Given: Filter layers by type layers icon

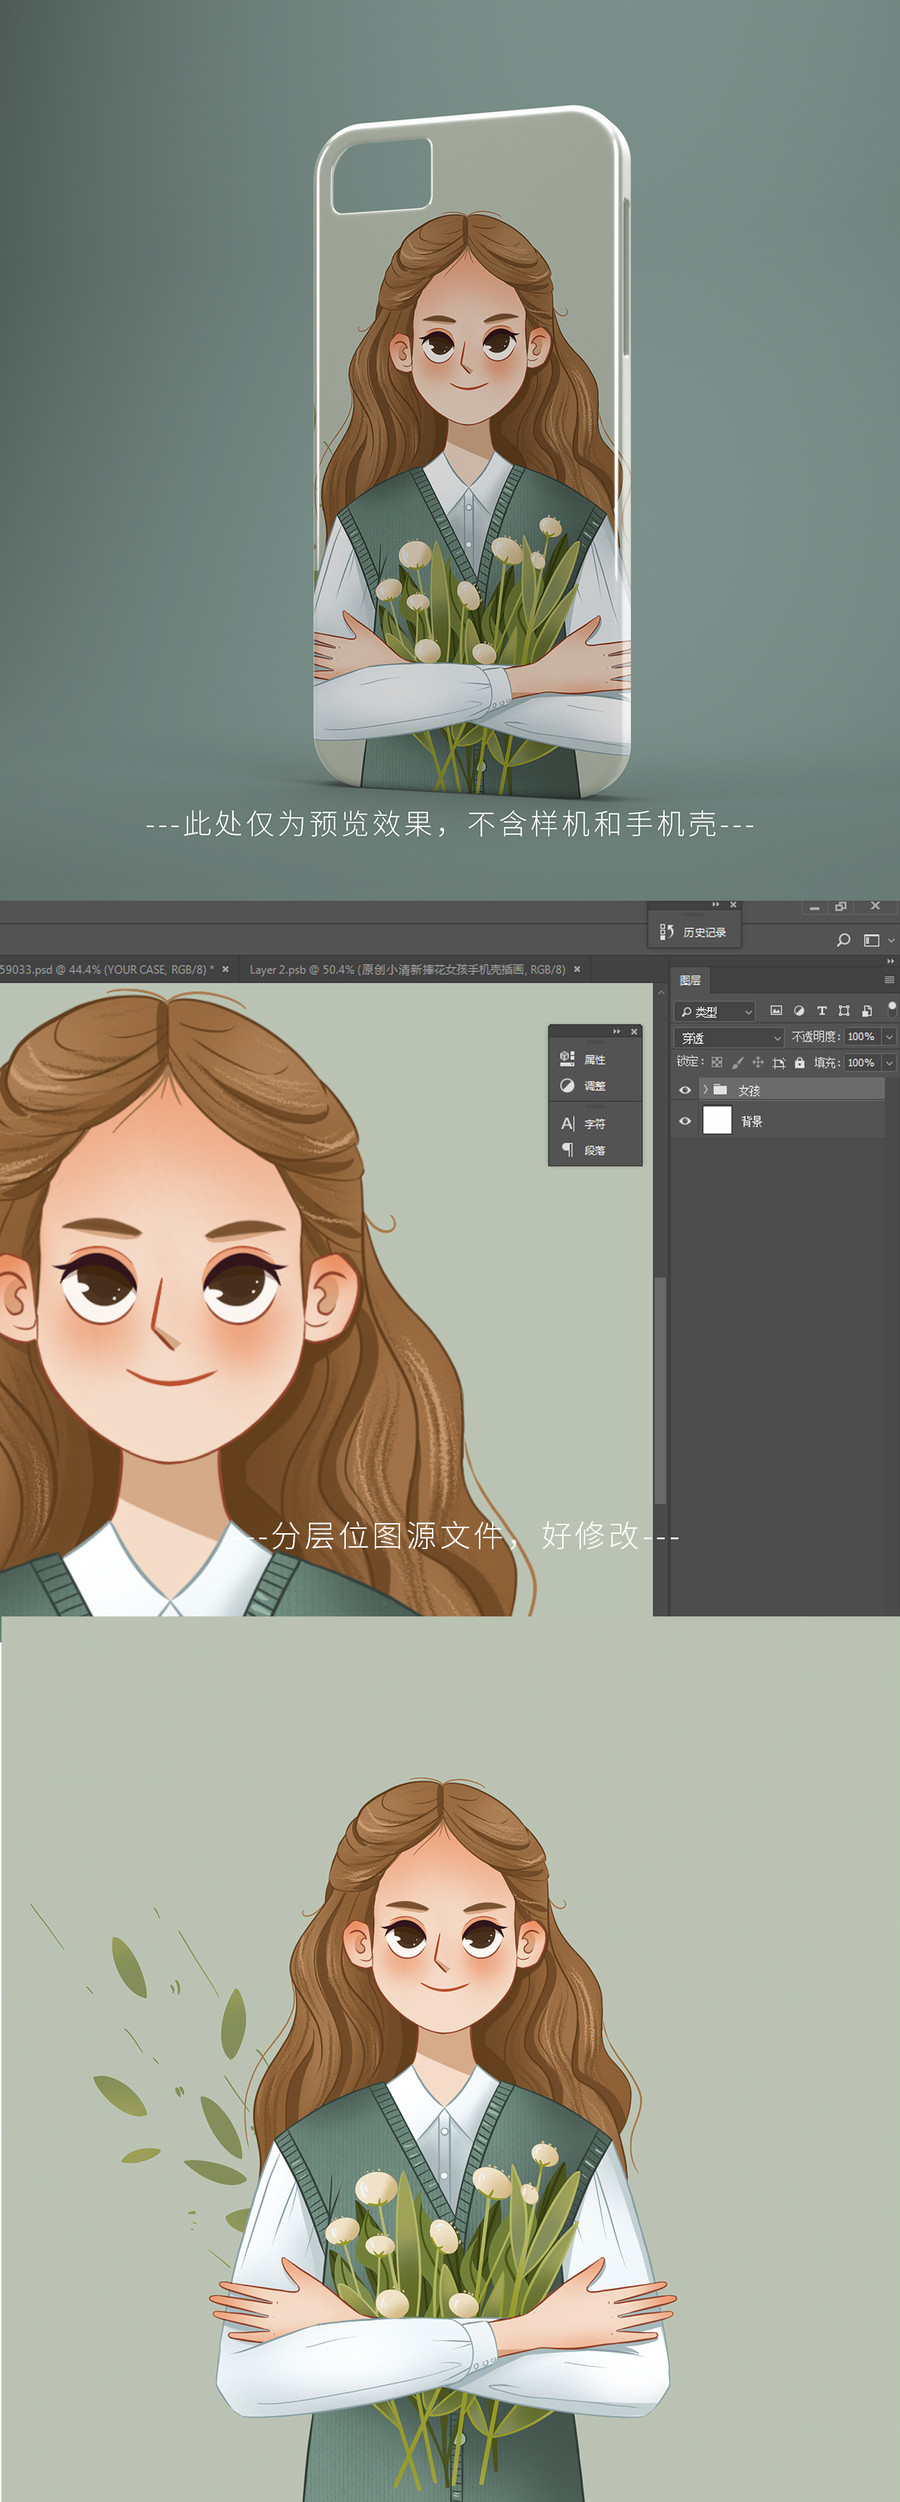Looking at the screenshot, I should pyautogui.click(x=822, y=1011).
